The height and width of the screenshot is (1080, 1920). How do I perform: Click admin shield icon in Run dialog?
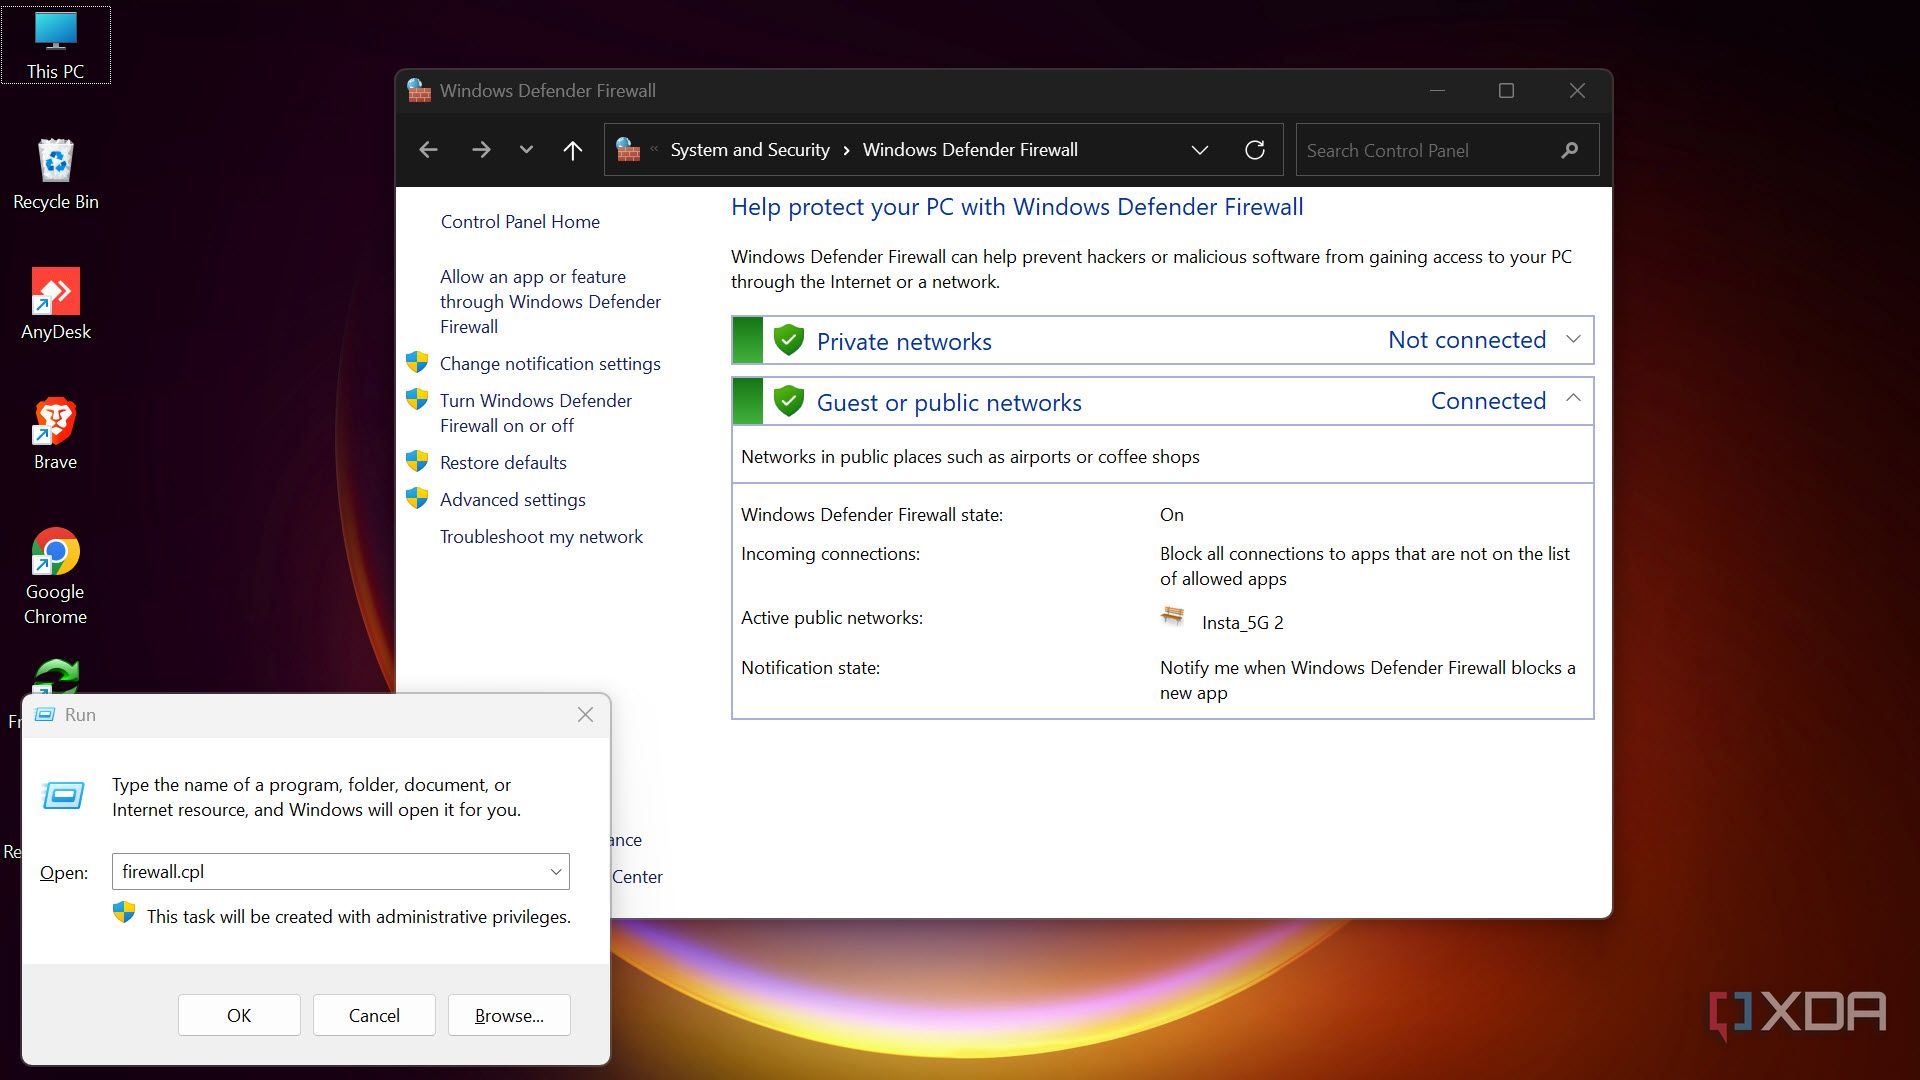[x=124, y=913]
